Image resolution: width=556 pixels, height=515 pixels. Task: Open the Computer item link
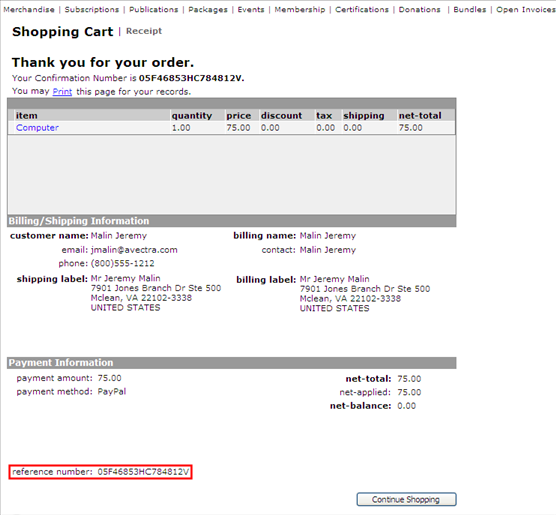[x=37, y=128]
